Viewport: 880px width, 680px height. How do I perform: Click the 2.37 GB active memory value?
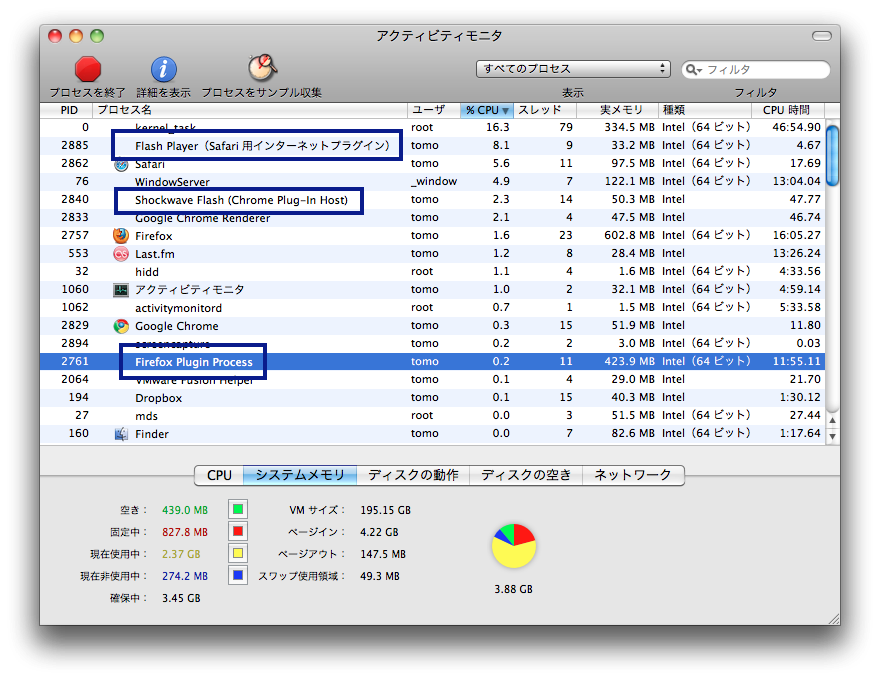(181, 554)
